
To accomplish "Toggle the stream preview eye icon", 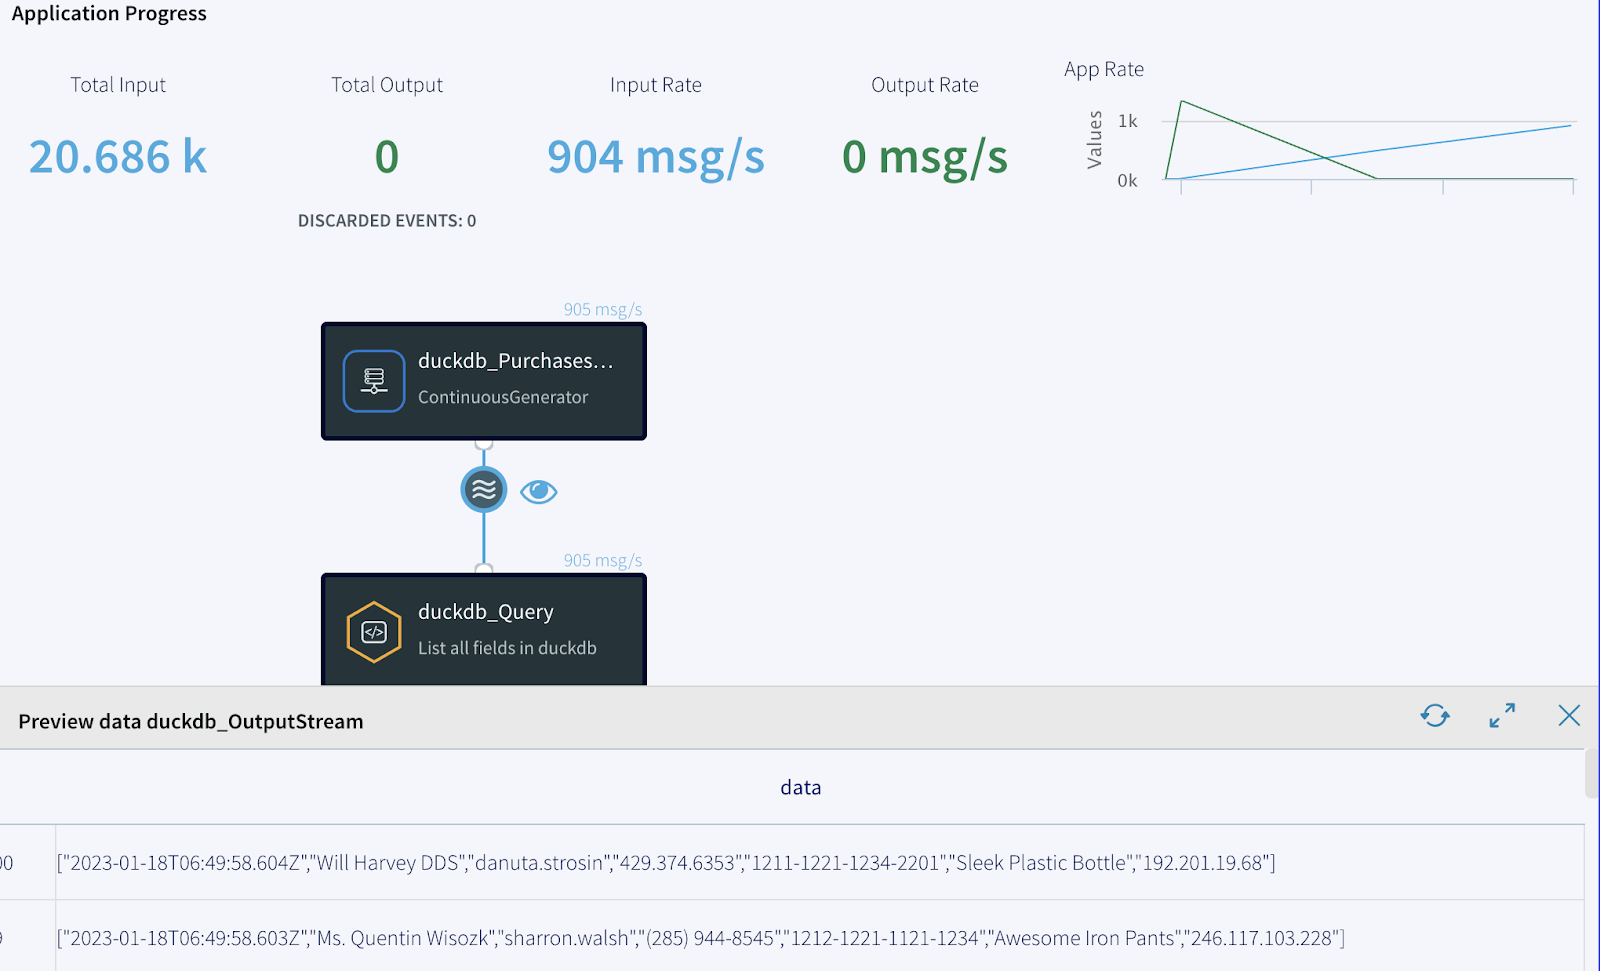I will tap(538, 491).
